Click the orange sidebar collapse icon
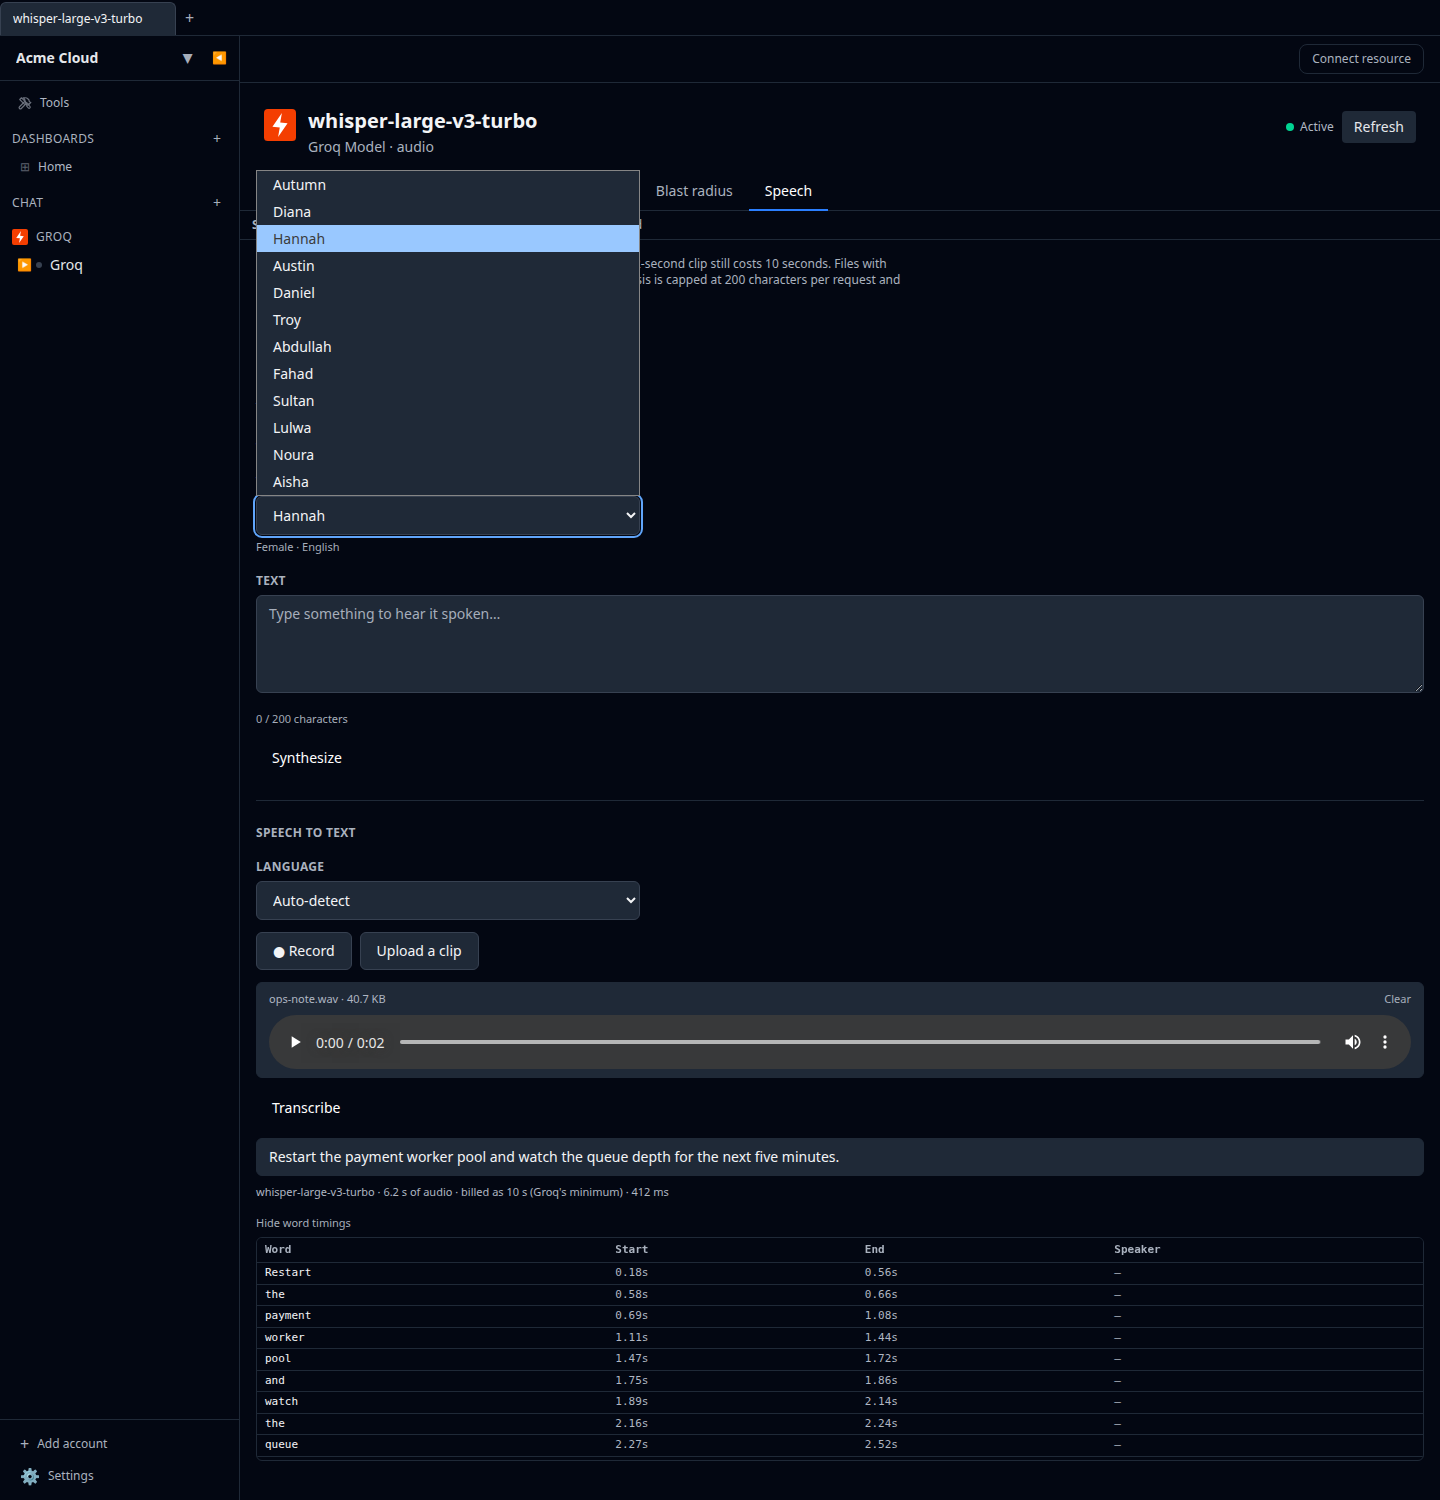The width and height of the screenshot is (1440, 1500). click(x=219, y=58)
